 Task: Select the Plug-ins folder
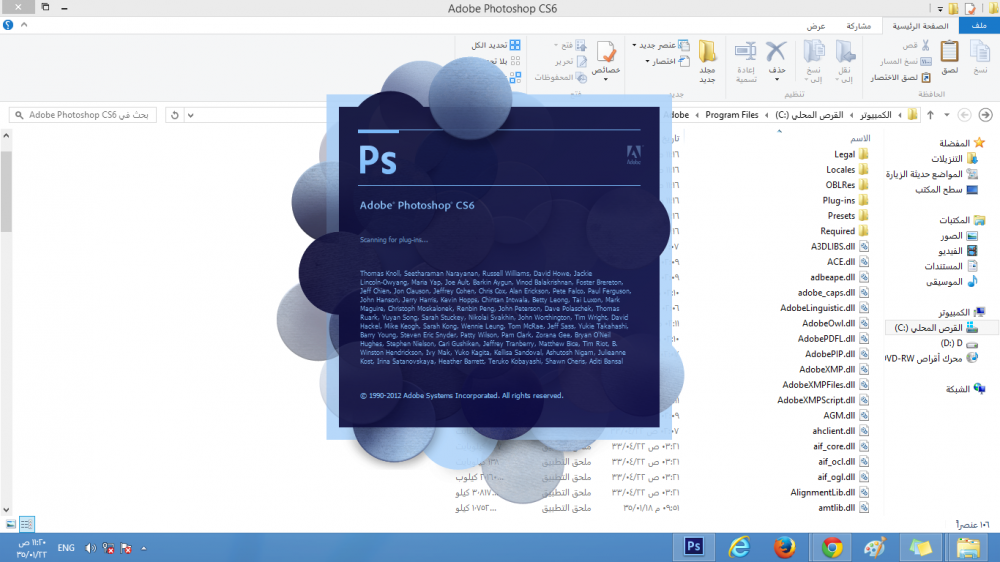pos(839,200)
